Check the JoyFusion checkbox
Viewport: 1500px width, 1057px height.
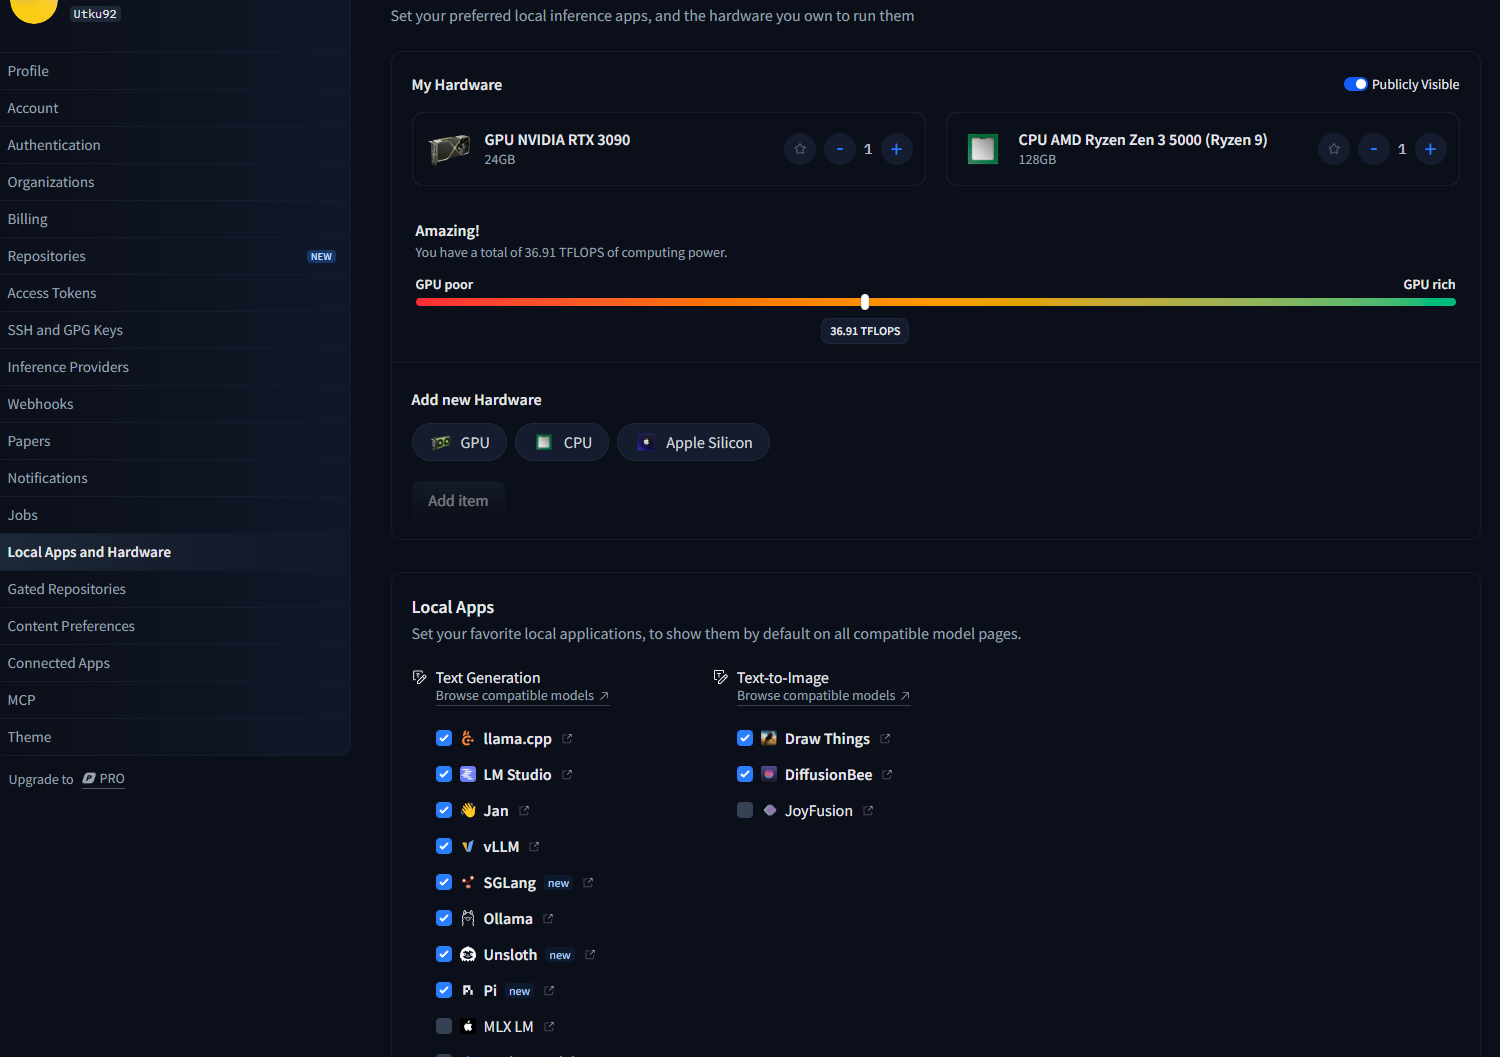(745, 810)
